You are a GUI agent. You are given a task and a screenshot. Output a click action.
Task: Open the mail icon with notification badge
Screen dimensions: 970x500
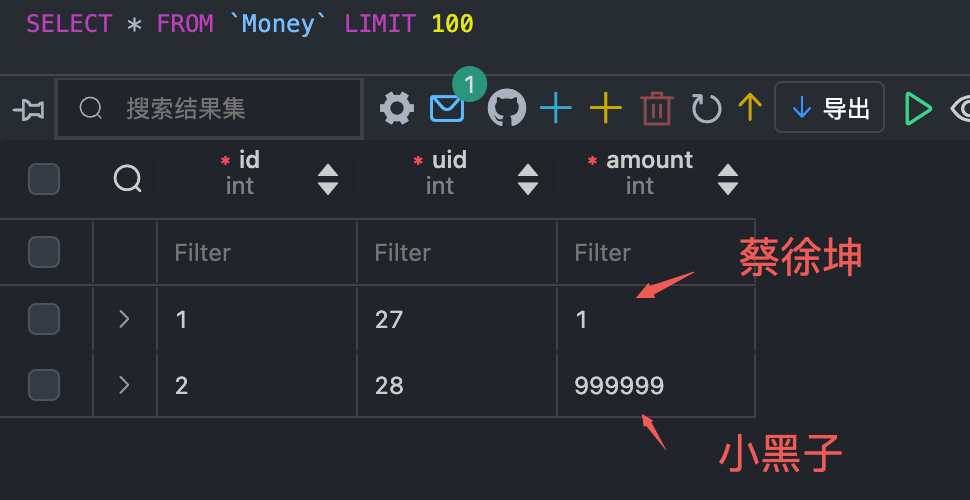tap(447, 108)
